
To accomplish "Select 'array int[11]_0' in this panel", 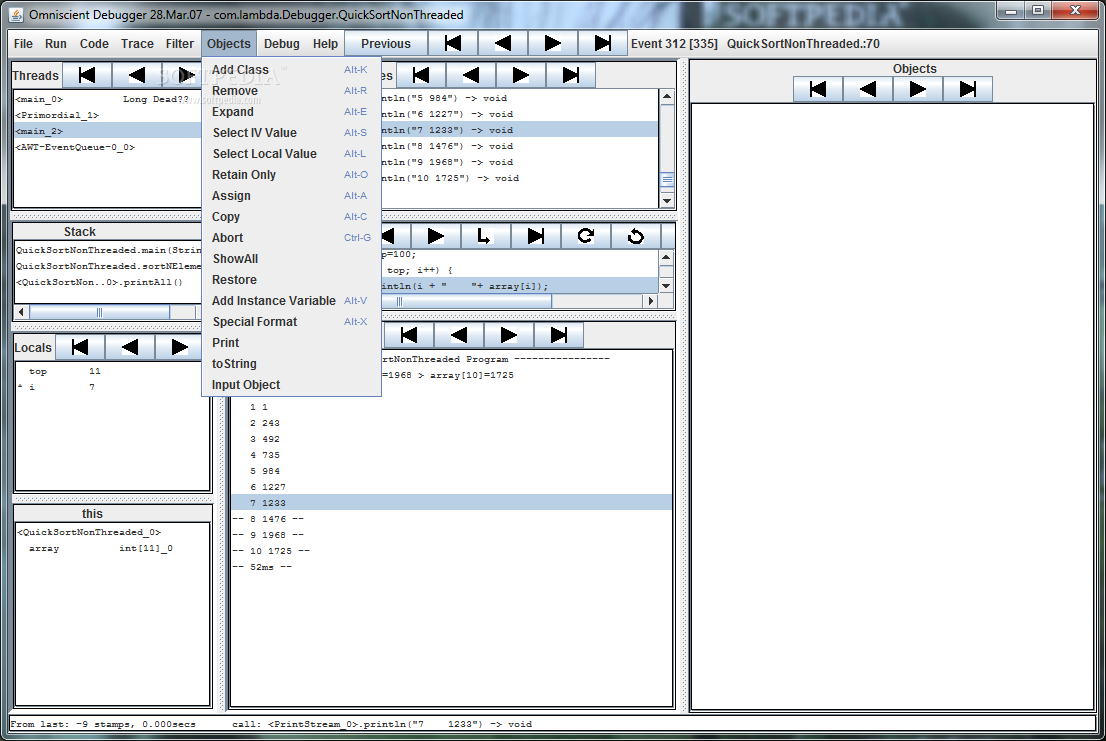I will (112, 549).
